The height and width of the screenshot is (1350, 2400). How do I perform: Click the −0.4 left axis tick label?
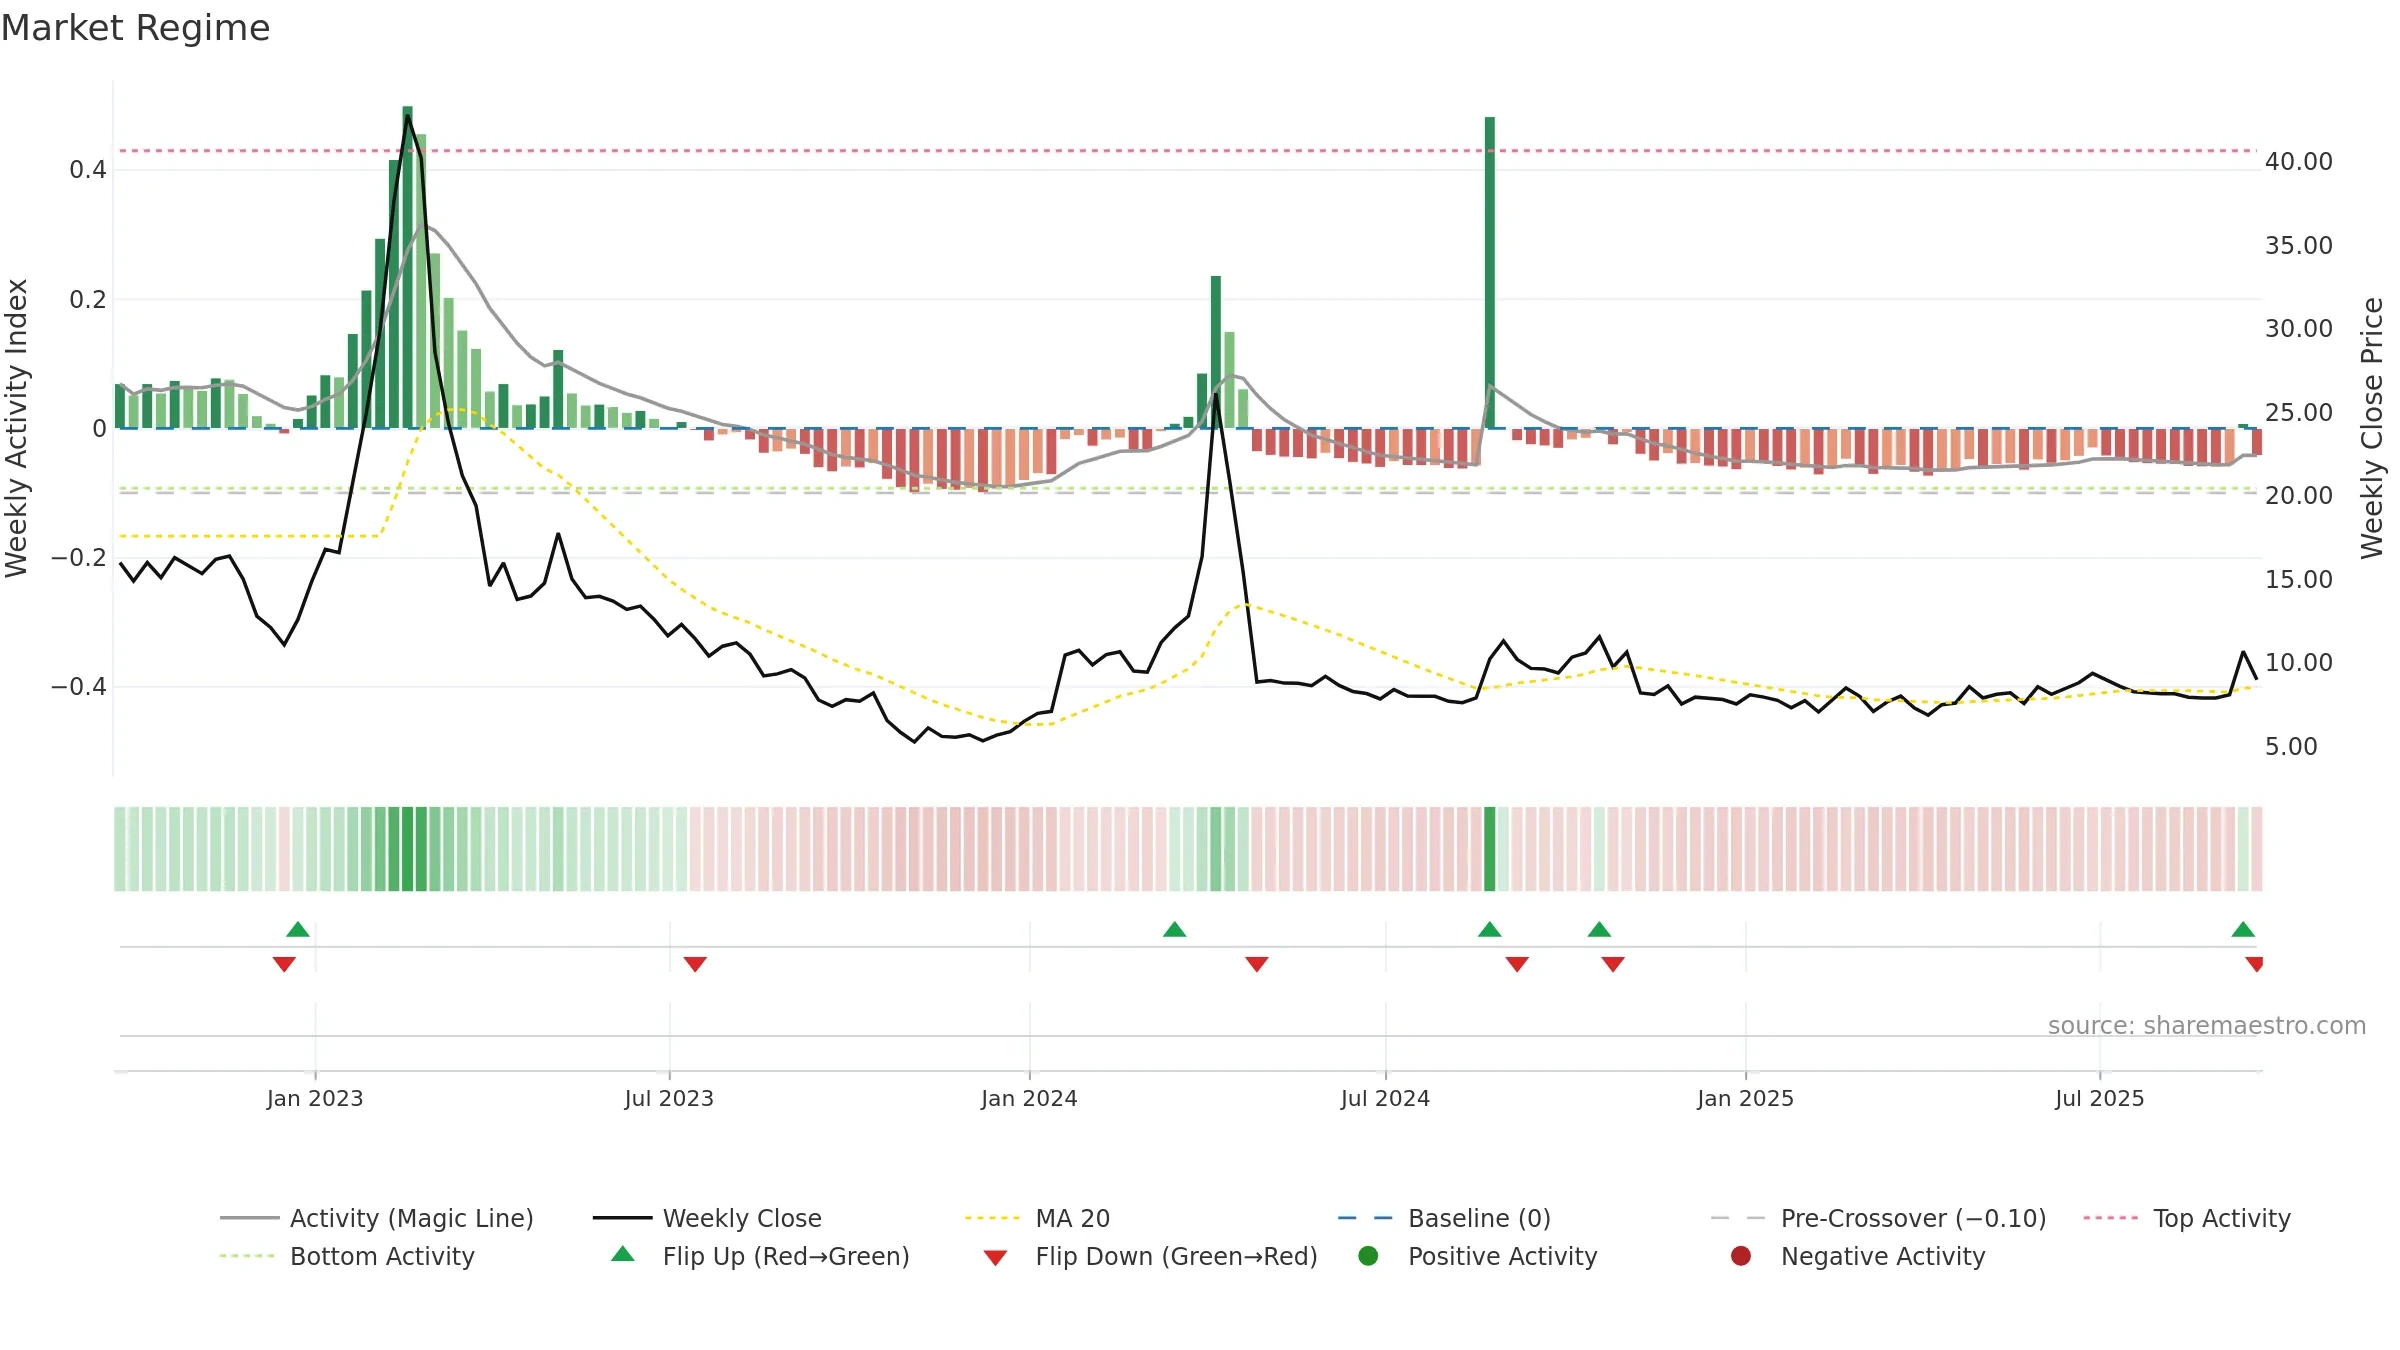pyautogui.click(x=79, y=686)
